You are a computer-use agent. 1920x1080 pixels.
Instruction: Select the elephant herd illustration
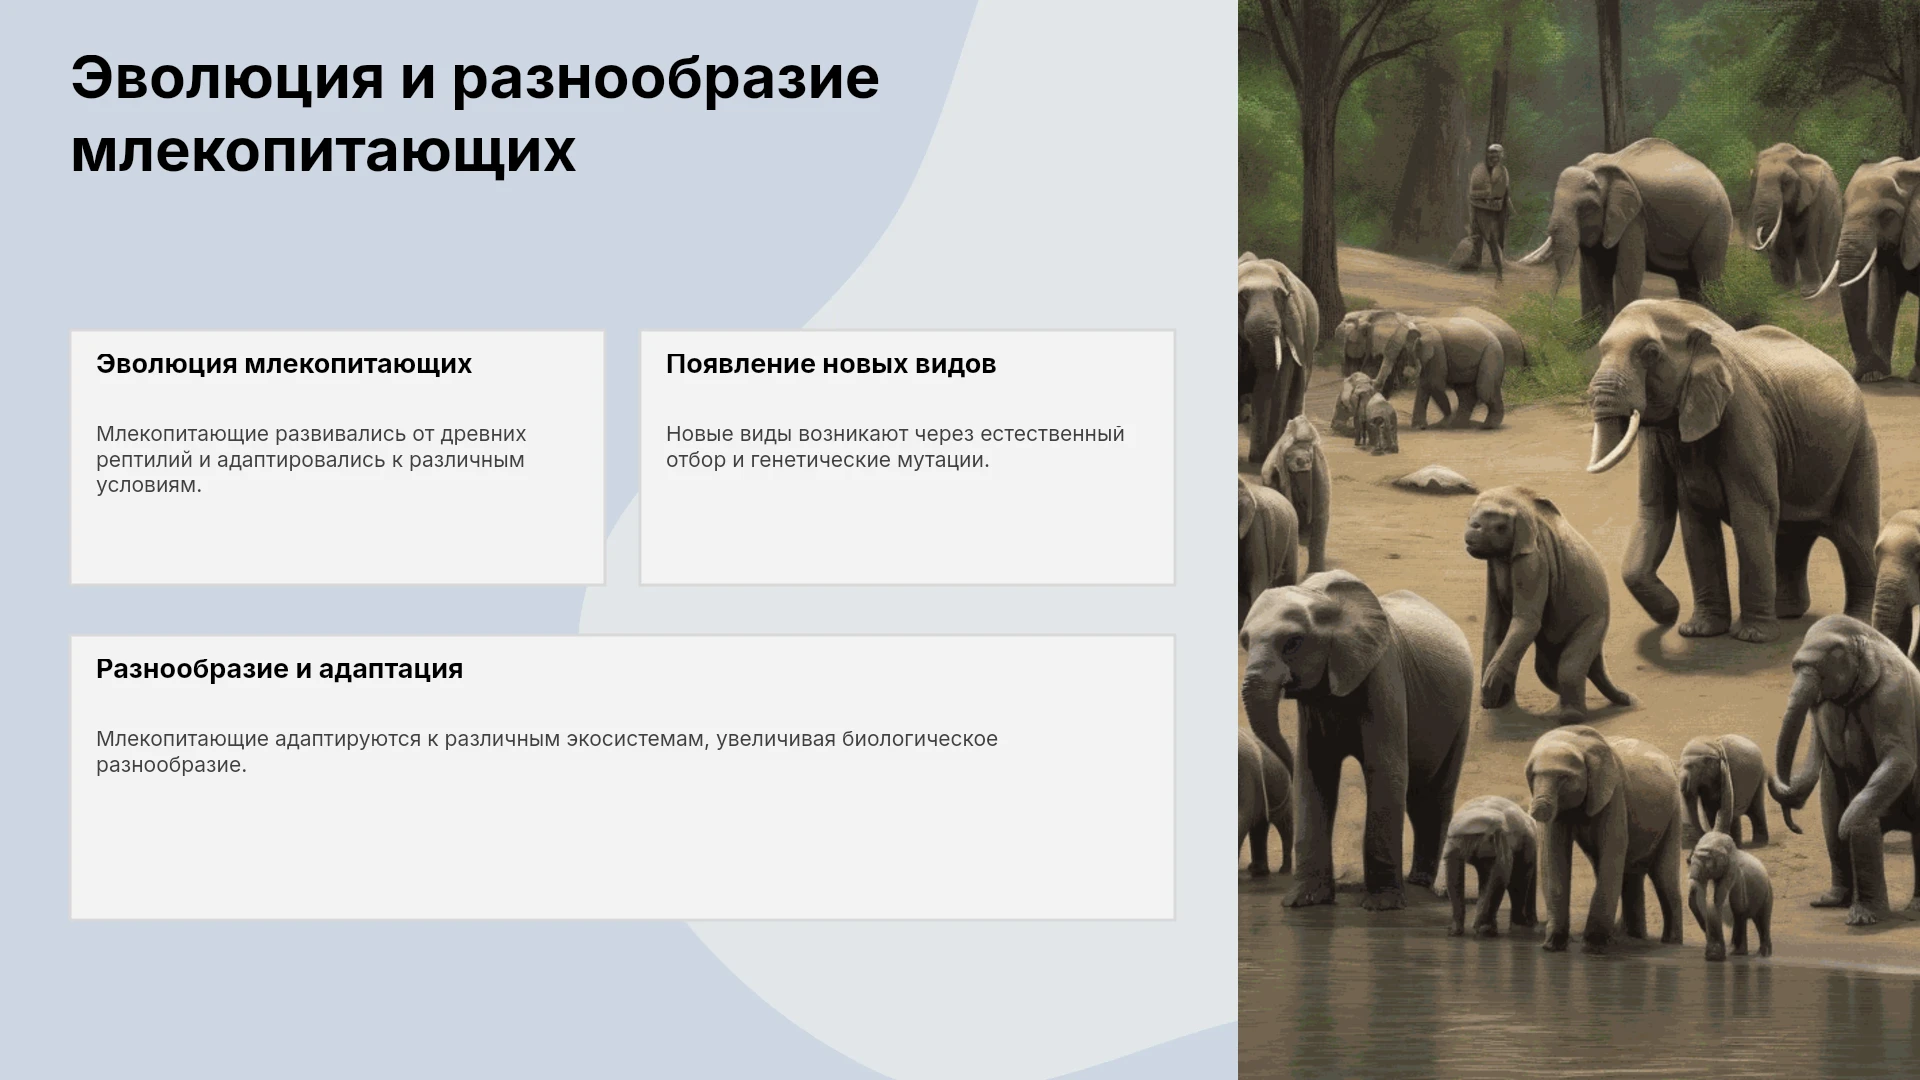tap(1579, 540)
